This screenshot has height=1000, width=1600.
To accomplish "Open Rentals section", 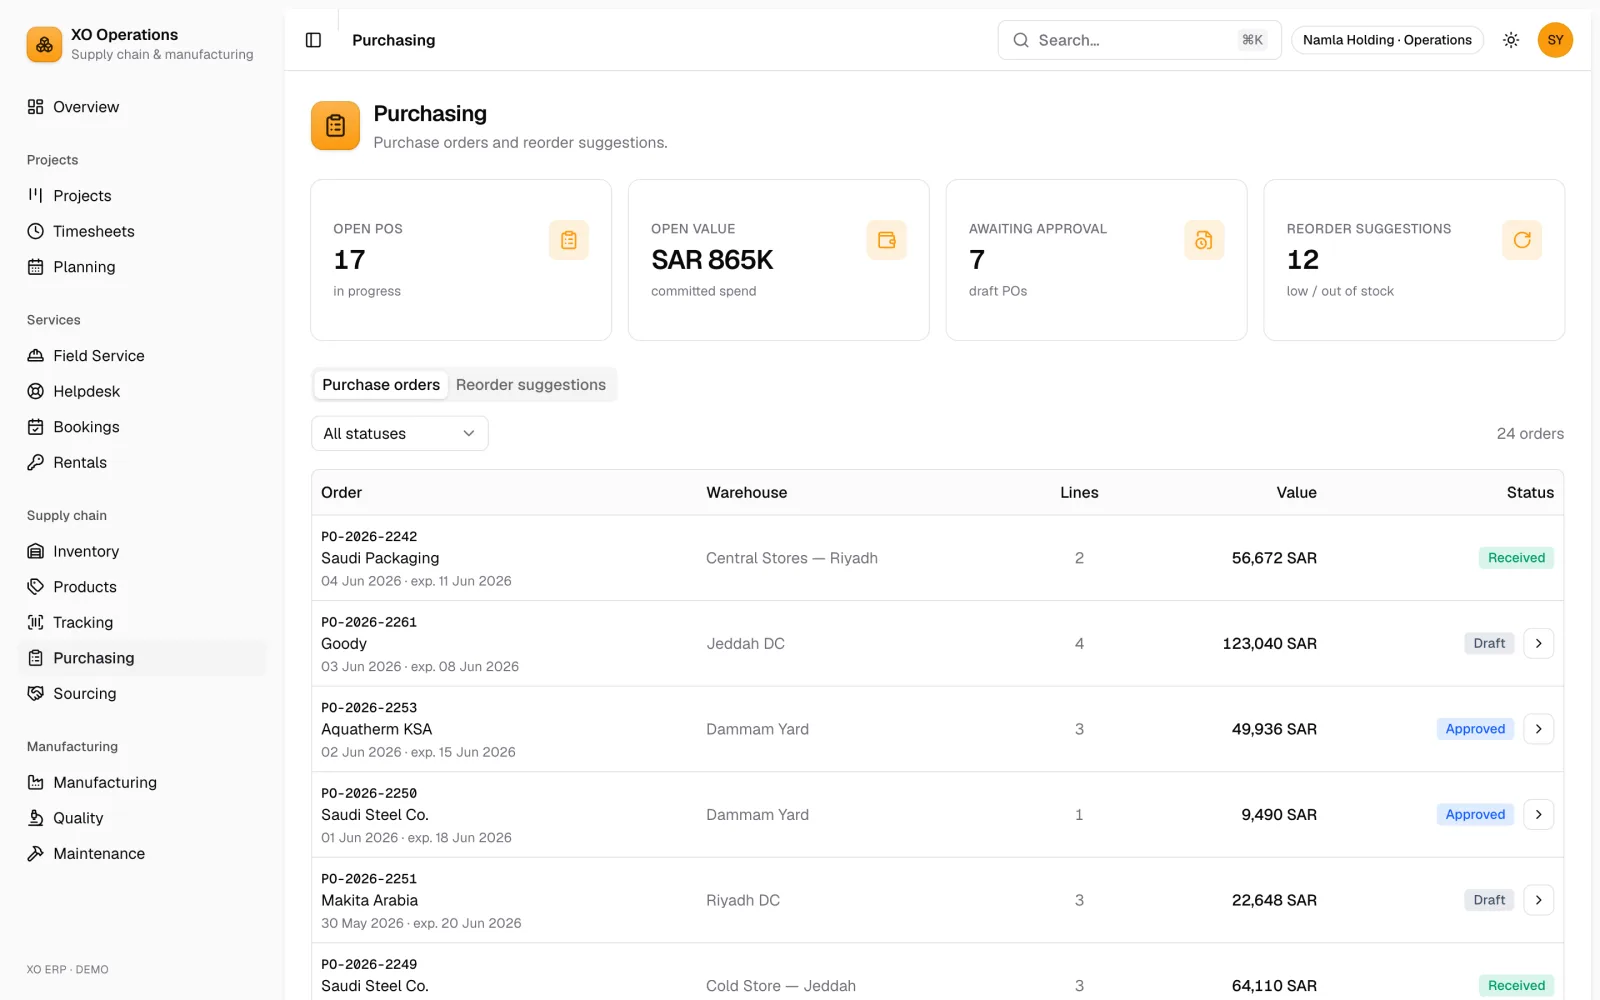I will click(143, 462).
